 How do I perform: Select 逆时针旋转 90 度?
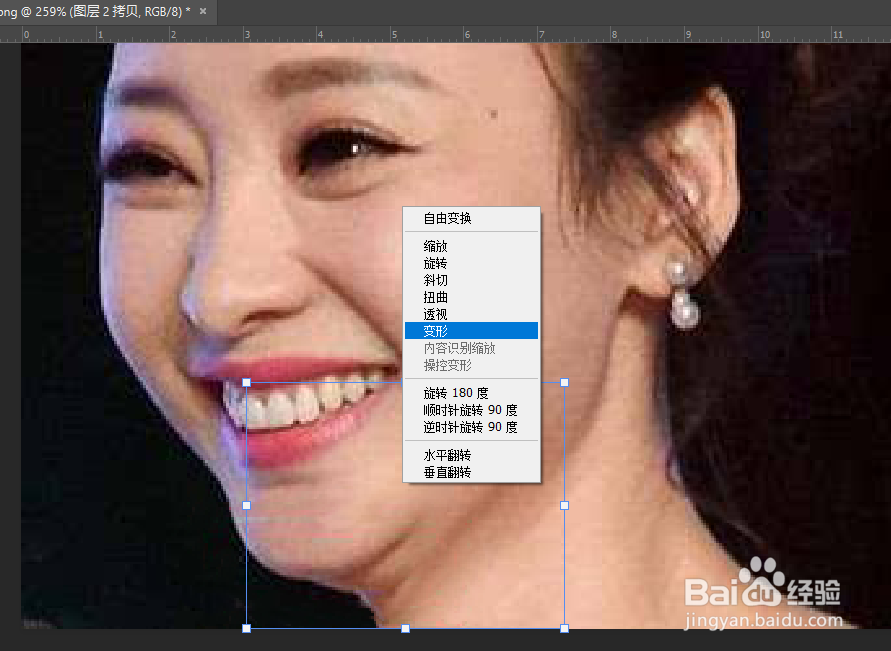[471, 427]
